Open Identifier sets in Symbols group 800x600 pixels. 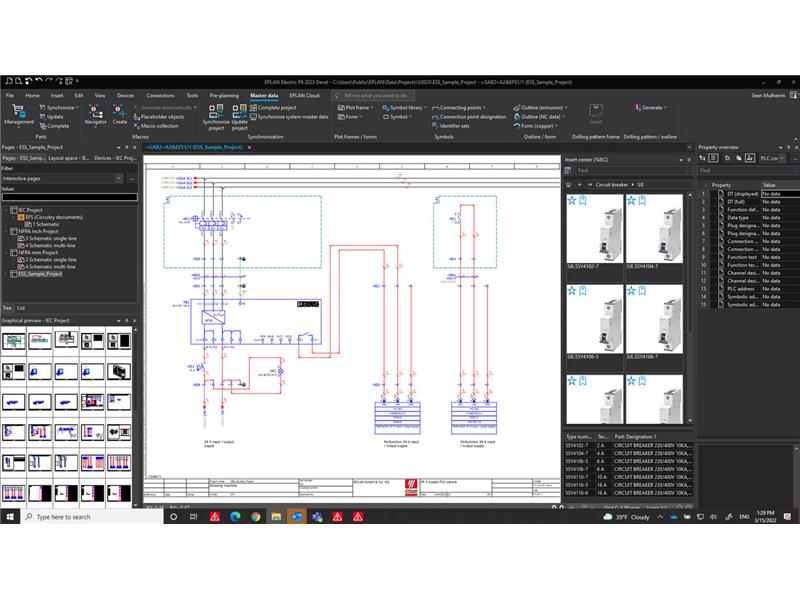click(451, 126)
